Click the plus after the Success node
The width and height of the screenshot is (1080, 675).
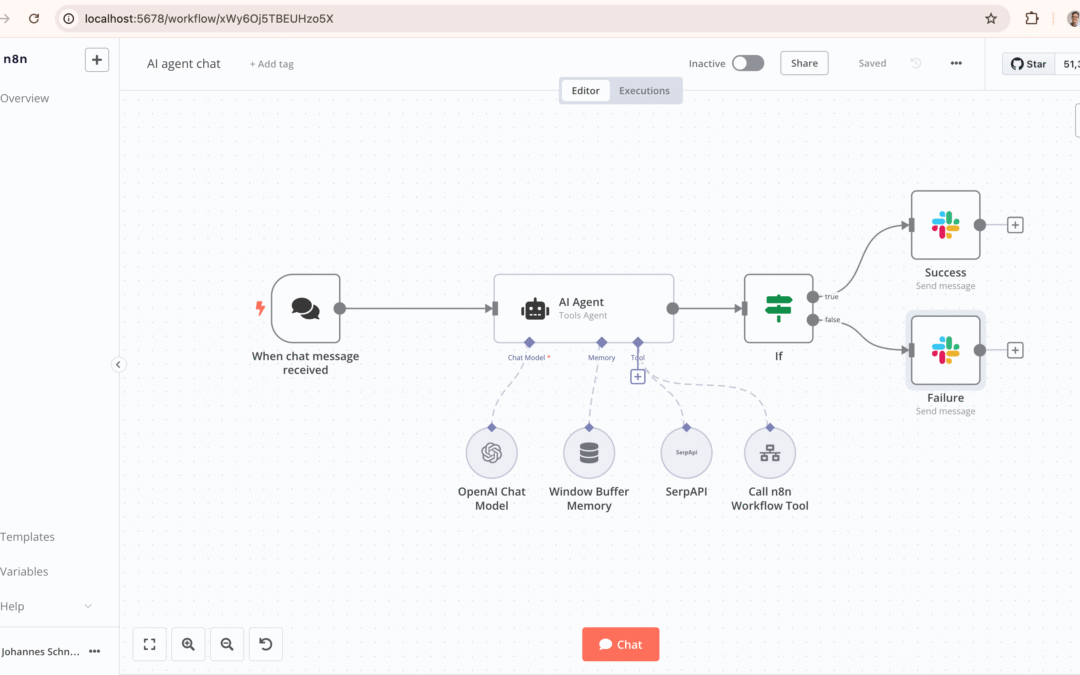[1015, 225]
